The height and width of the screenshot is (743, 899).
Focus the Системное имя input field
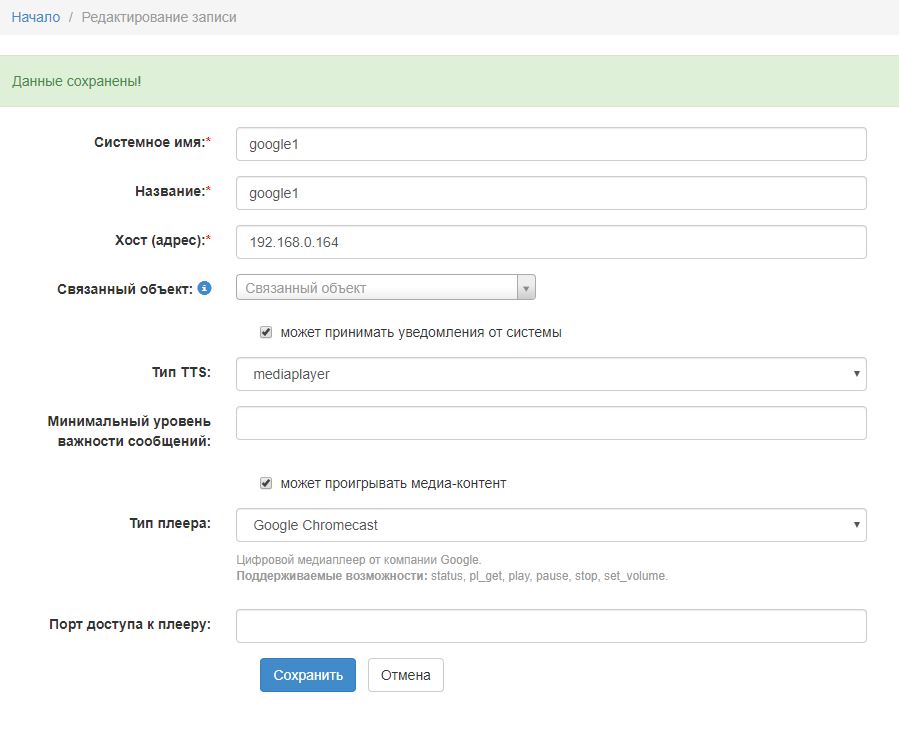click(x=551, y=144)
